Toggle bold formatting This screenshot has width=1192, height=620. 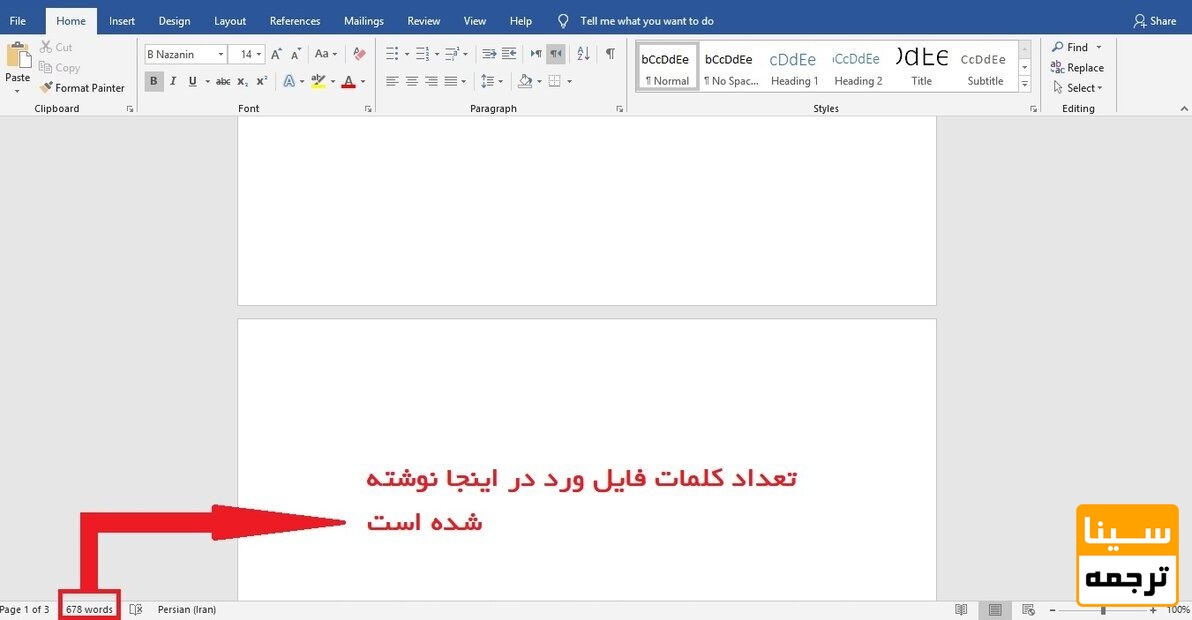coord(153,81)
